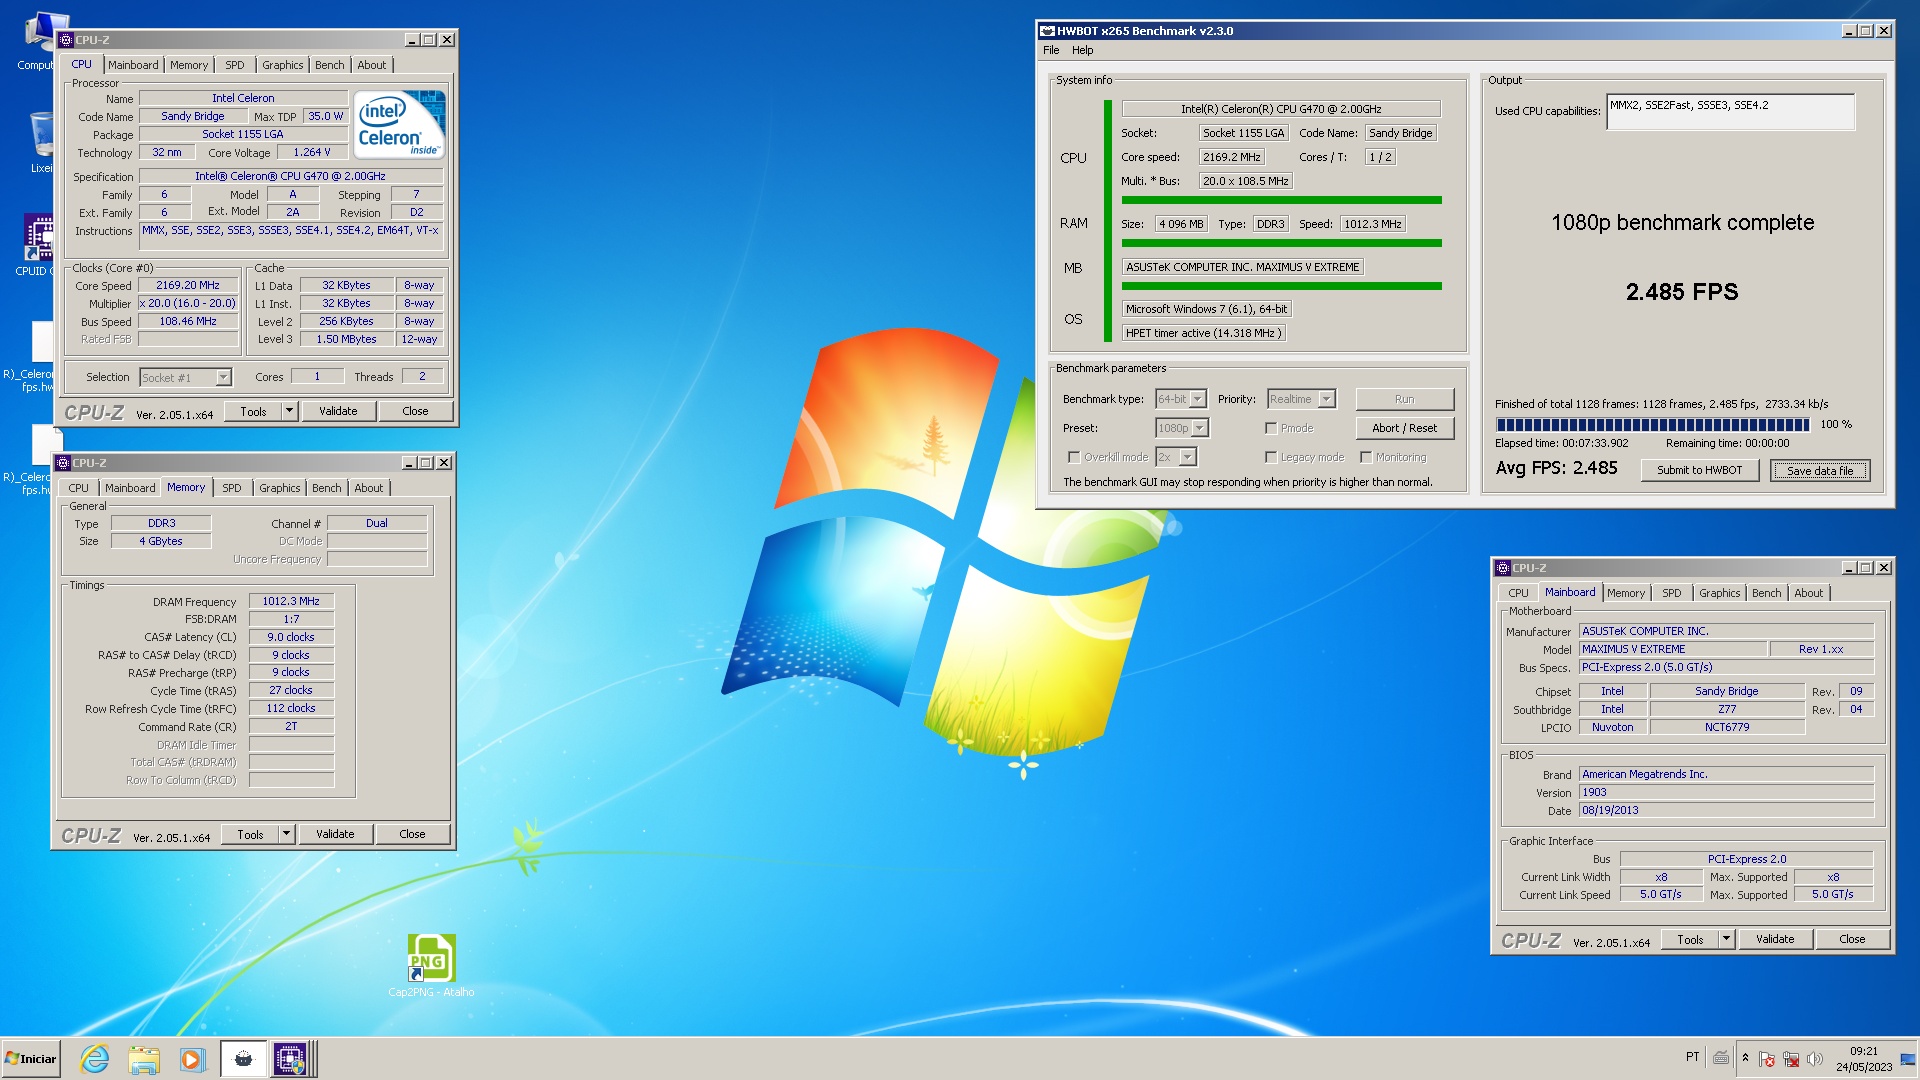
Task: Open the Benchmark type 64-bit dropdown
Action: (1181, 399)
